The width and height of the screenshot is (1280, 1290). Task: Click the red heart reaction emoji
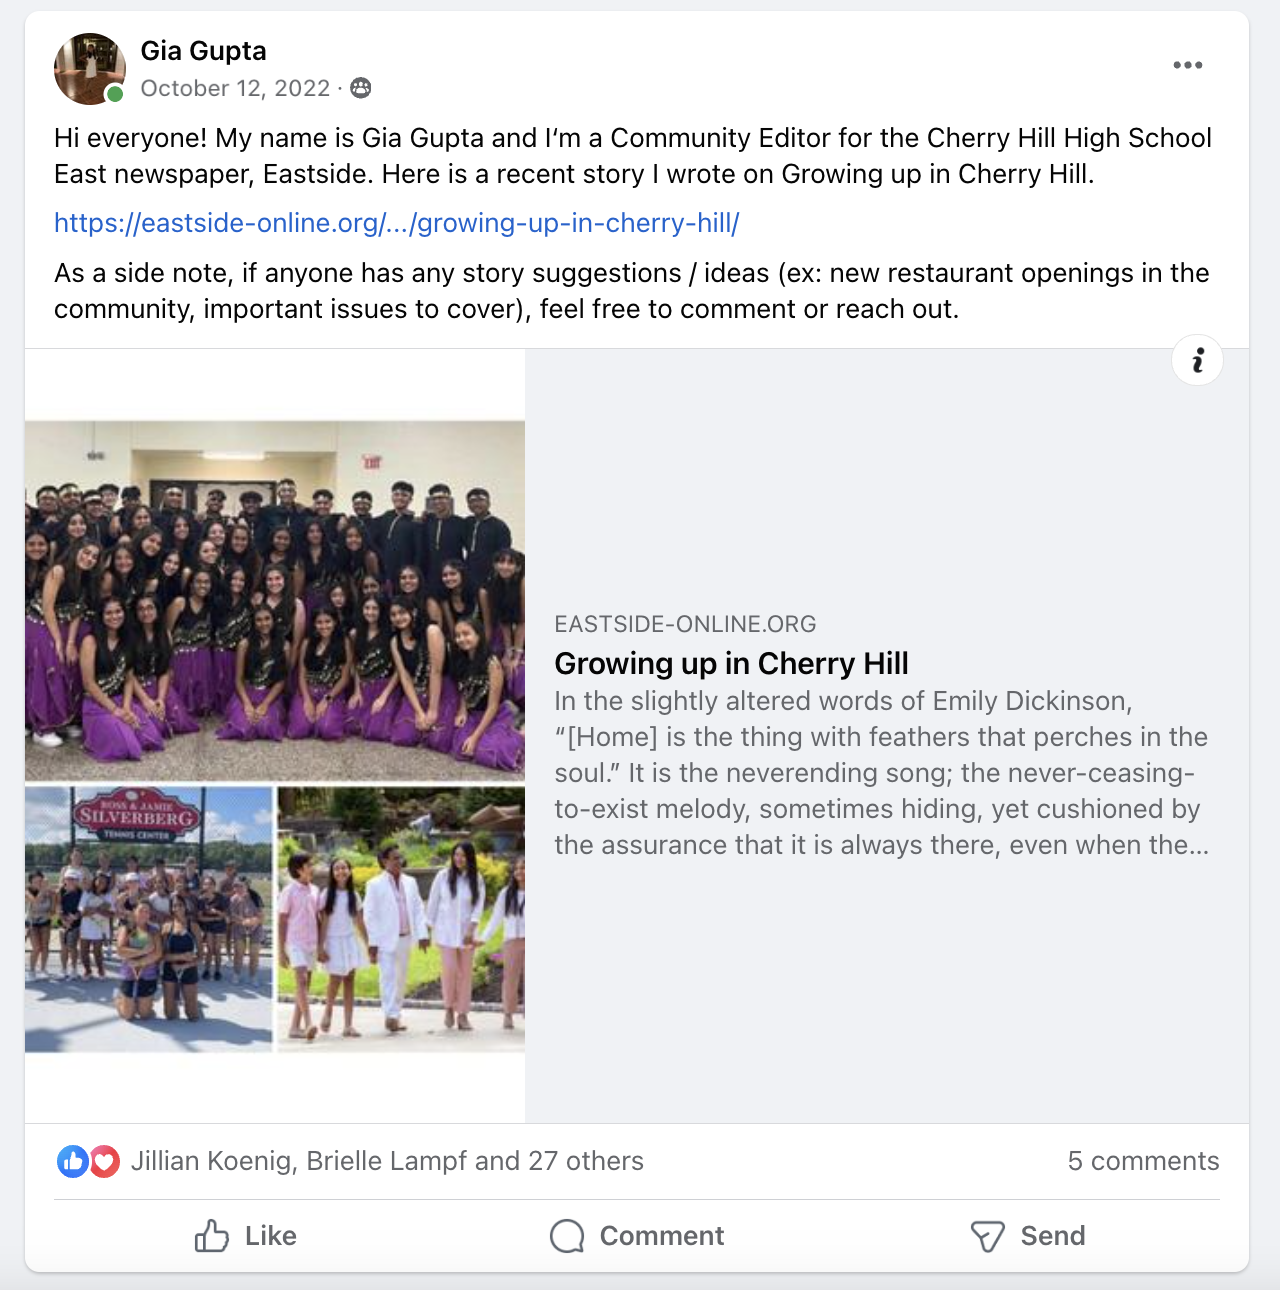pos(104,1161)
